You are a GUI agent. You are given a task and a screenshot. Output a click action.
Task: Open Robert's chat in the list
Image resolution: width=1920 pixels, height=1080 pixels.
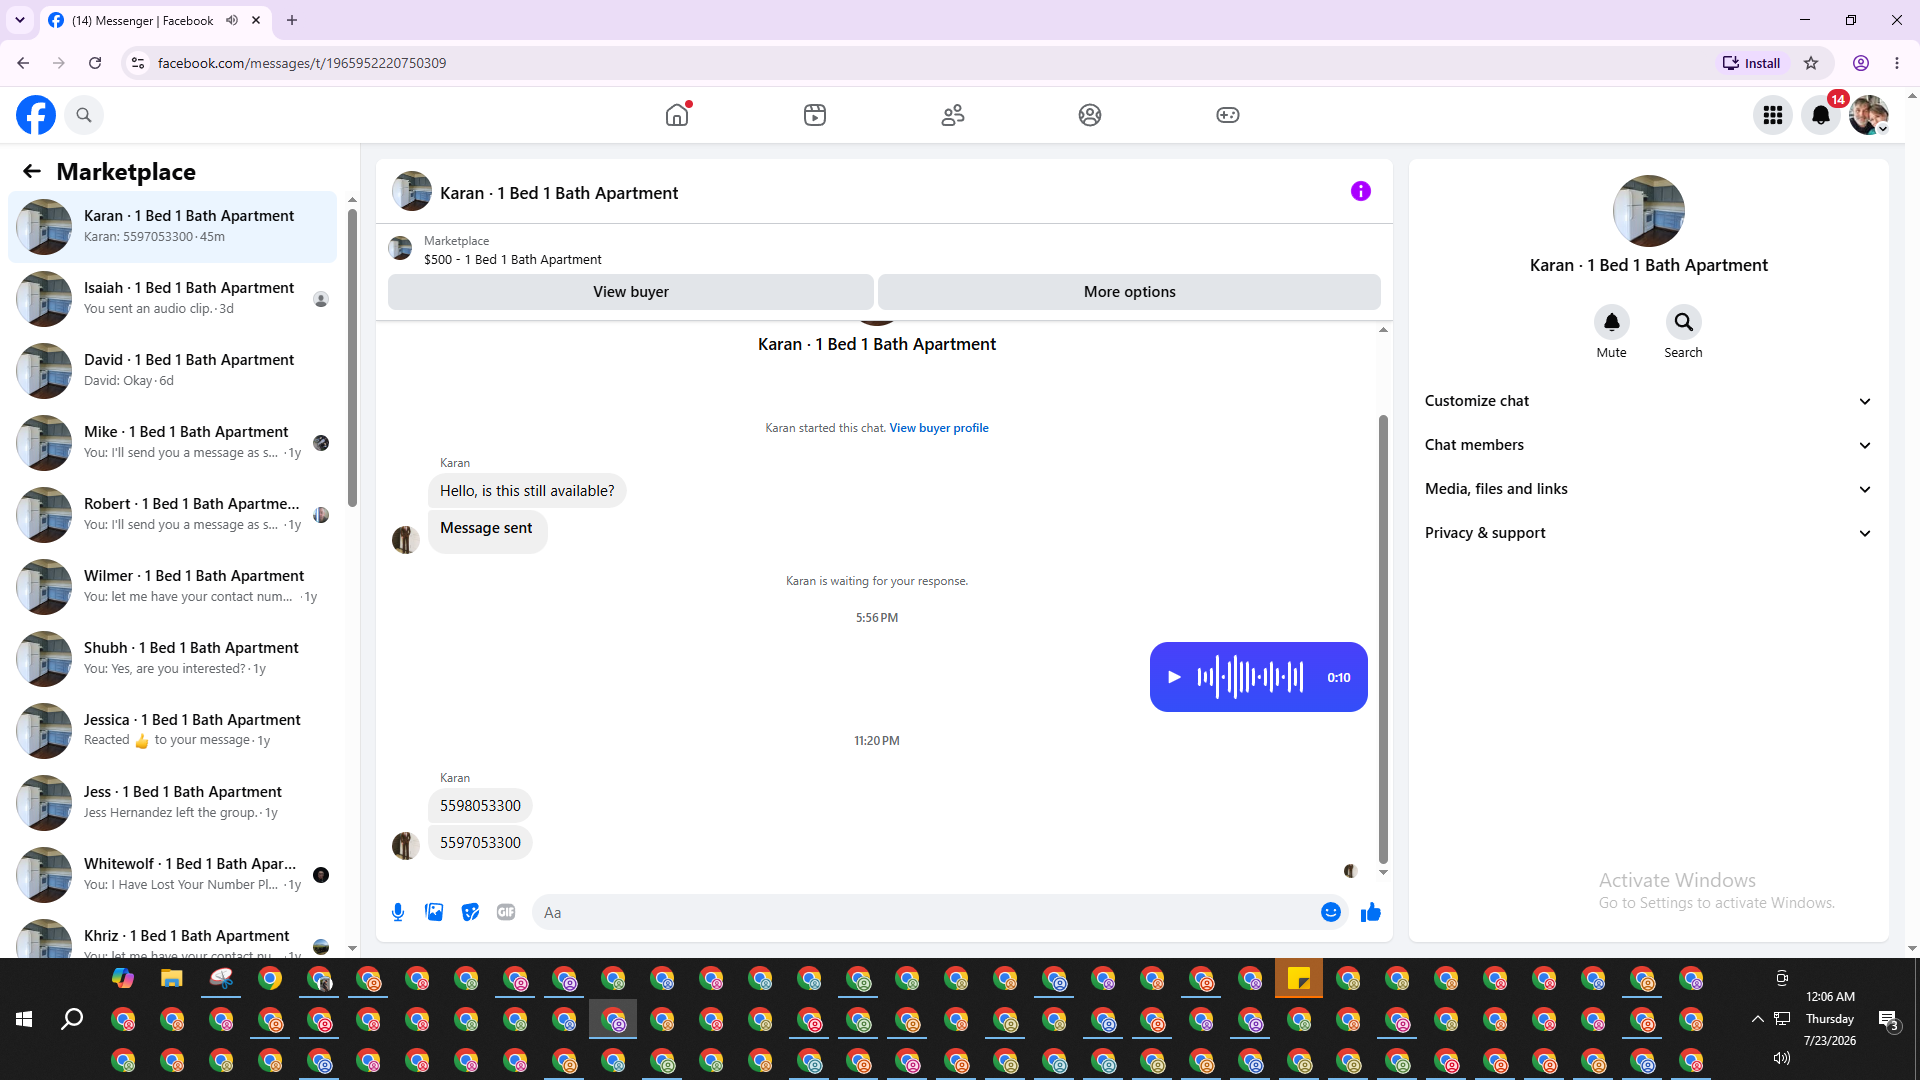point(172,515)
